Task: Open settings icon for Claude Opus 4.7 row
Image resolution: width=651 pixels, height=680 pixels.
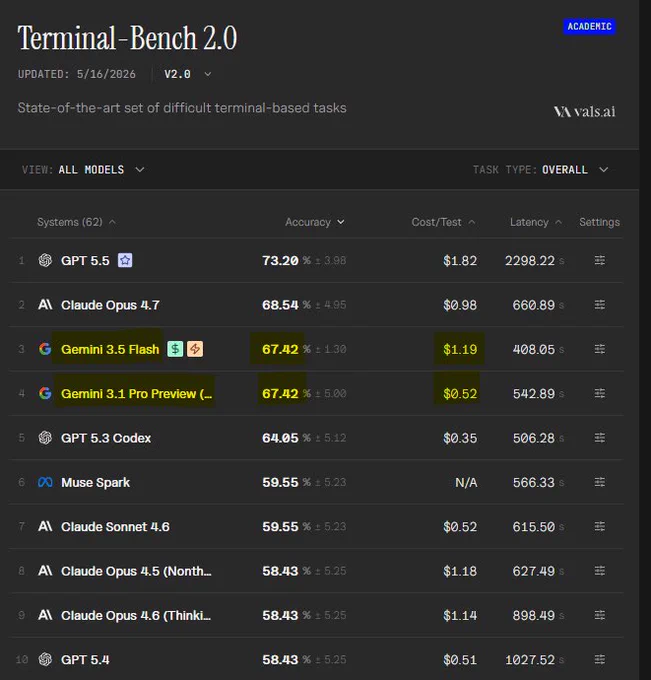Action: point(599,305)
